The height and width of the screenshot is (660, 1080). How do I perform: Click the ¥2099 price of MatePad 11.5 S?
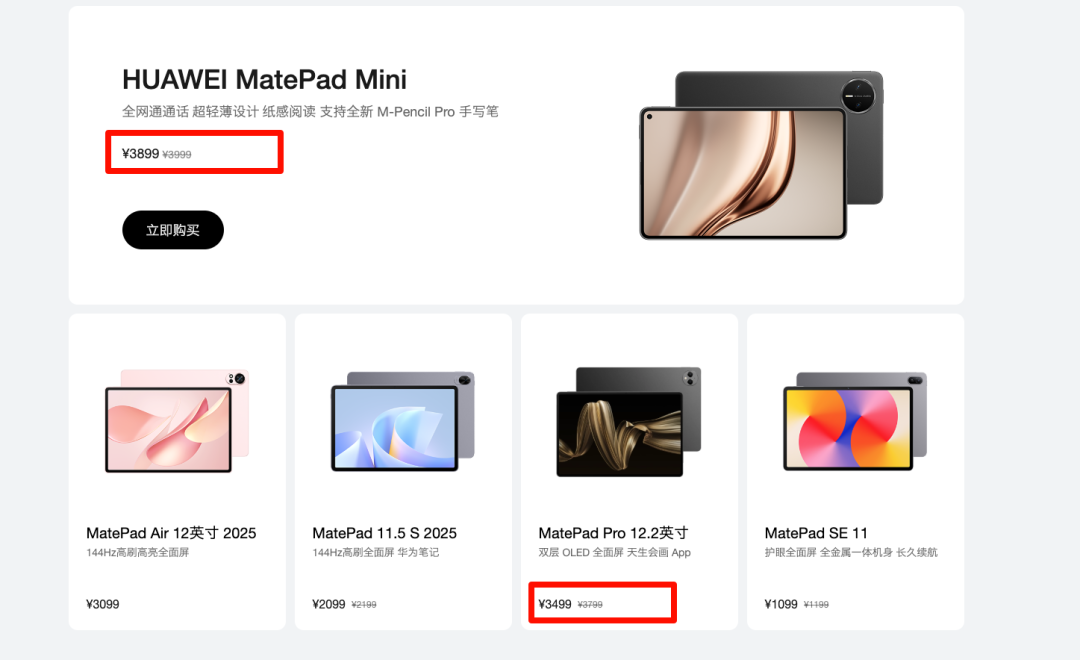pyautogui.click(x=329, y=604)
